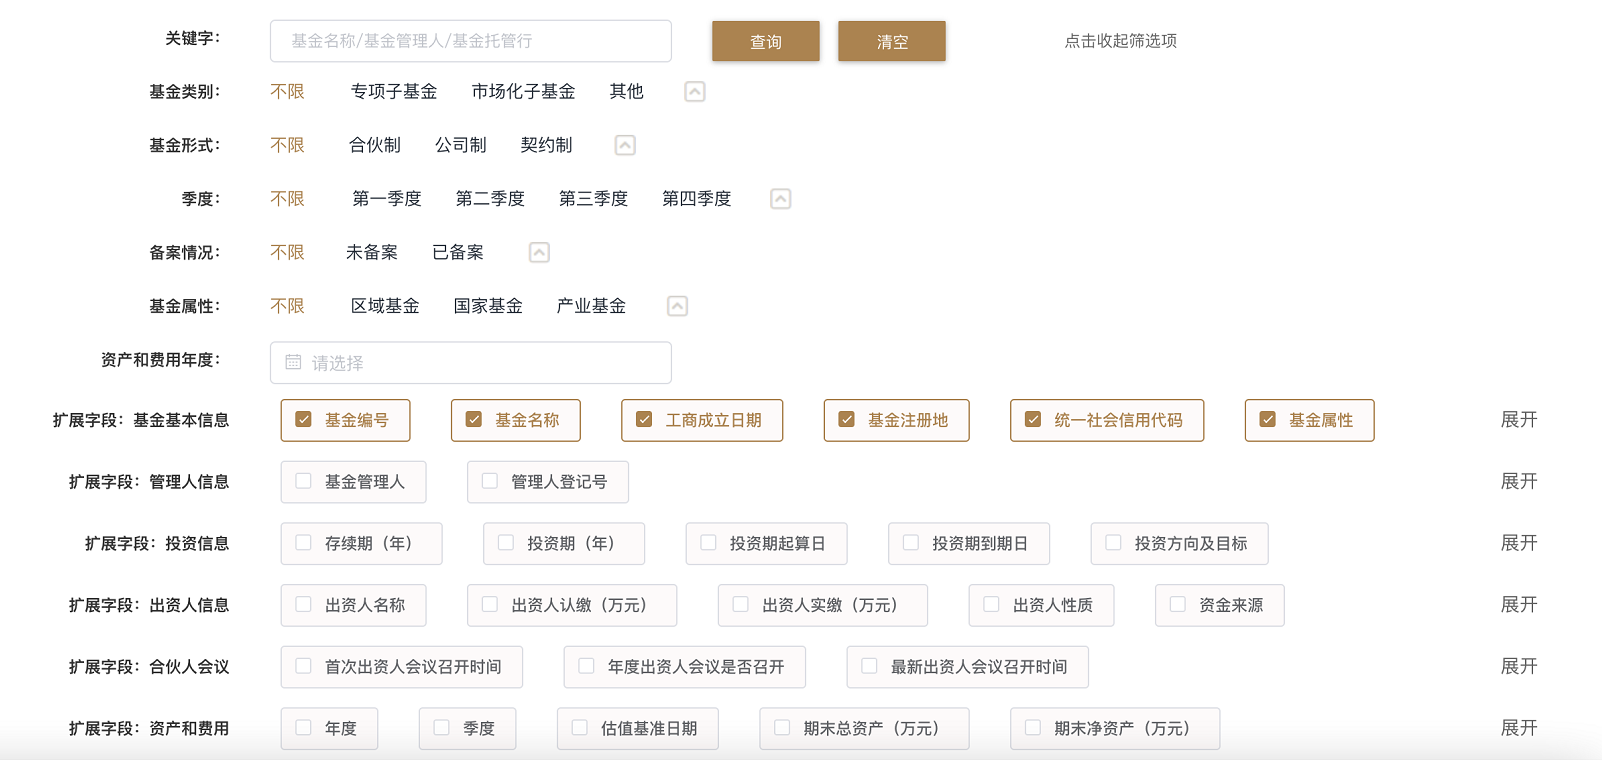This screenshot has width=1602, height=760.
Task: Focus the 关键字 keyword search field
Action: pos(471,41)
